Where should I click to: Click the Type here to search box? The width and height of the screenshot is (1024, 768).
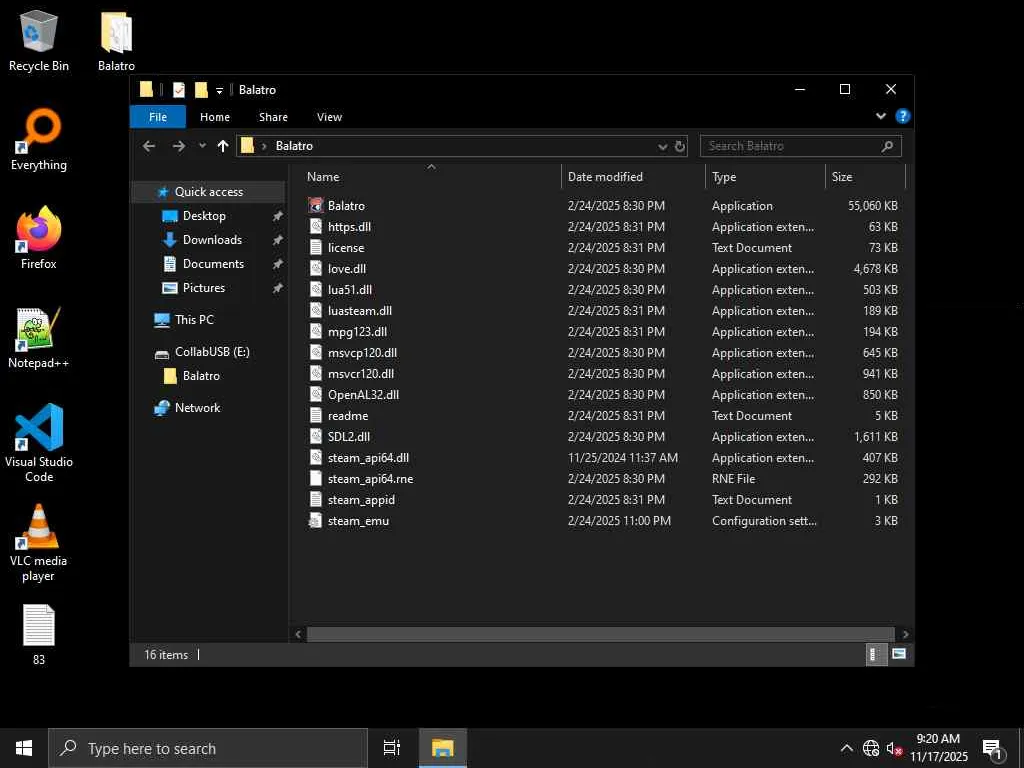point(208,748)
